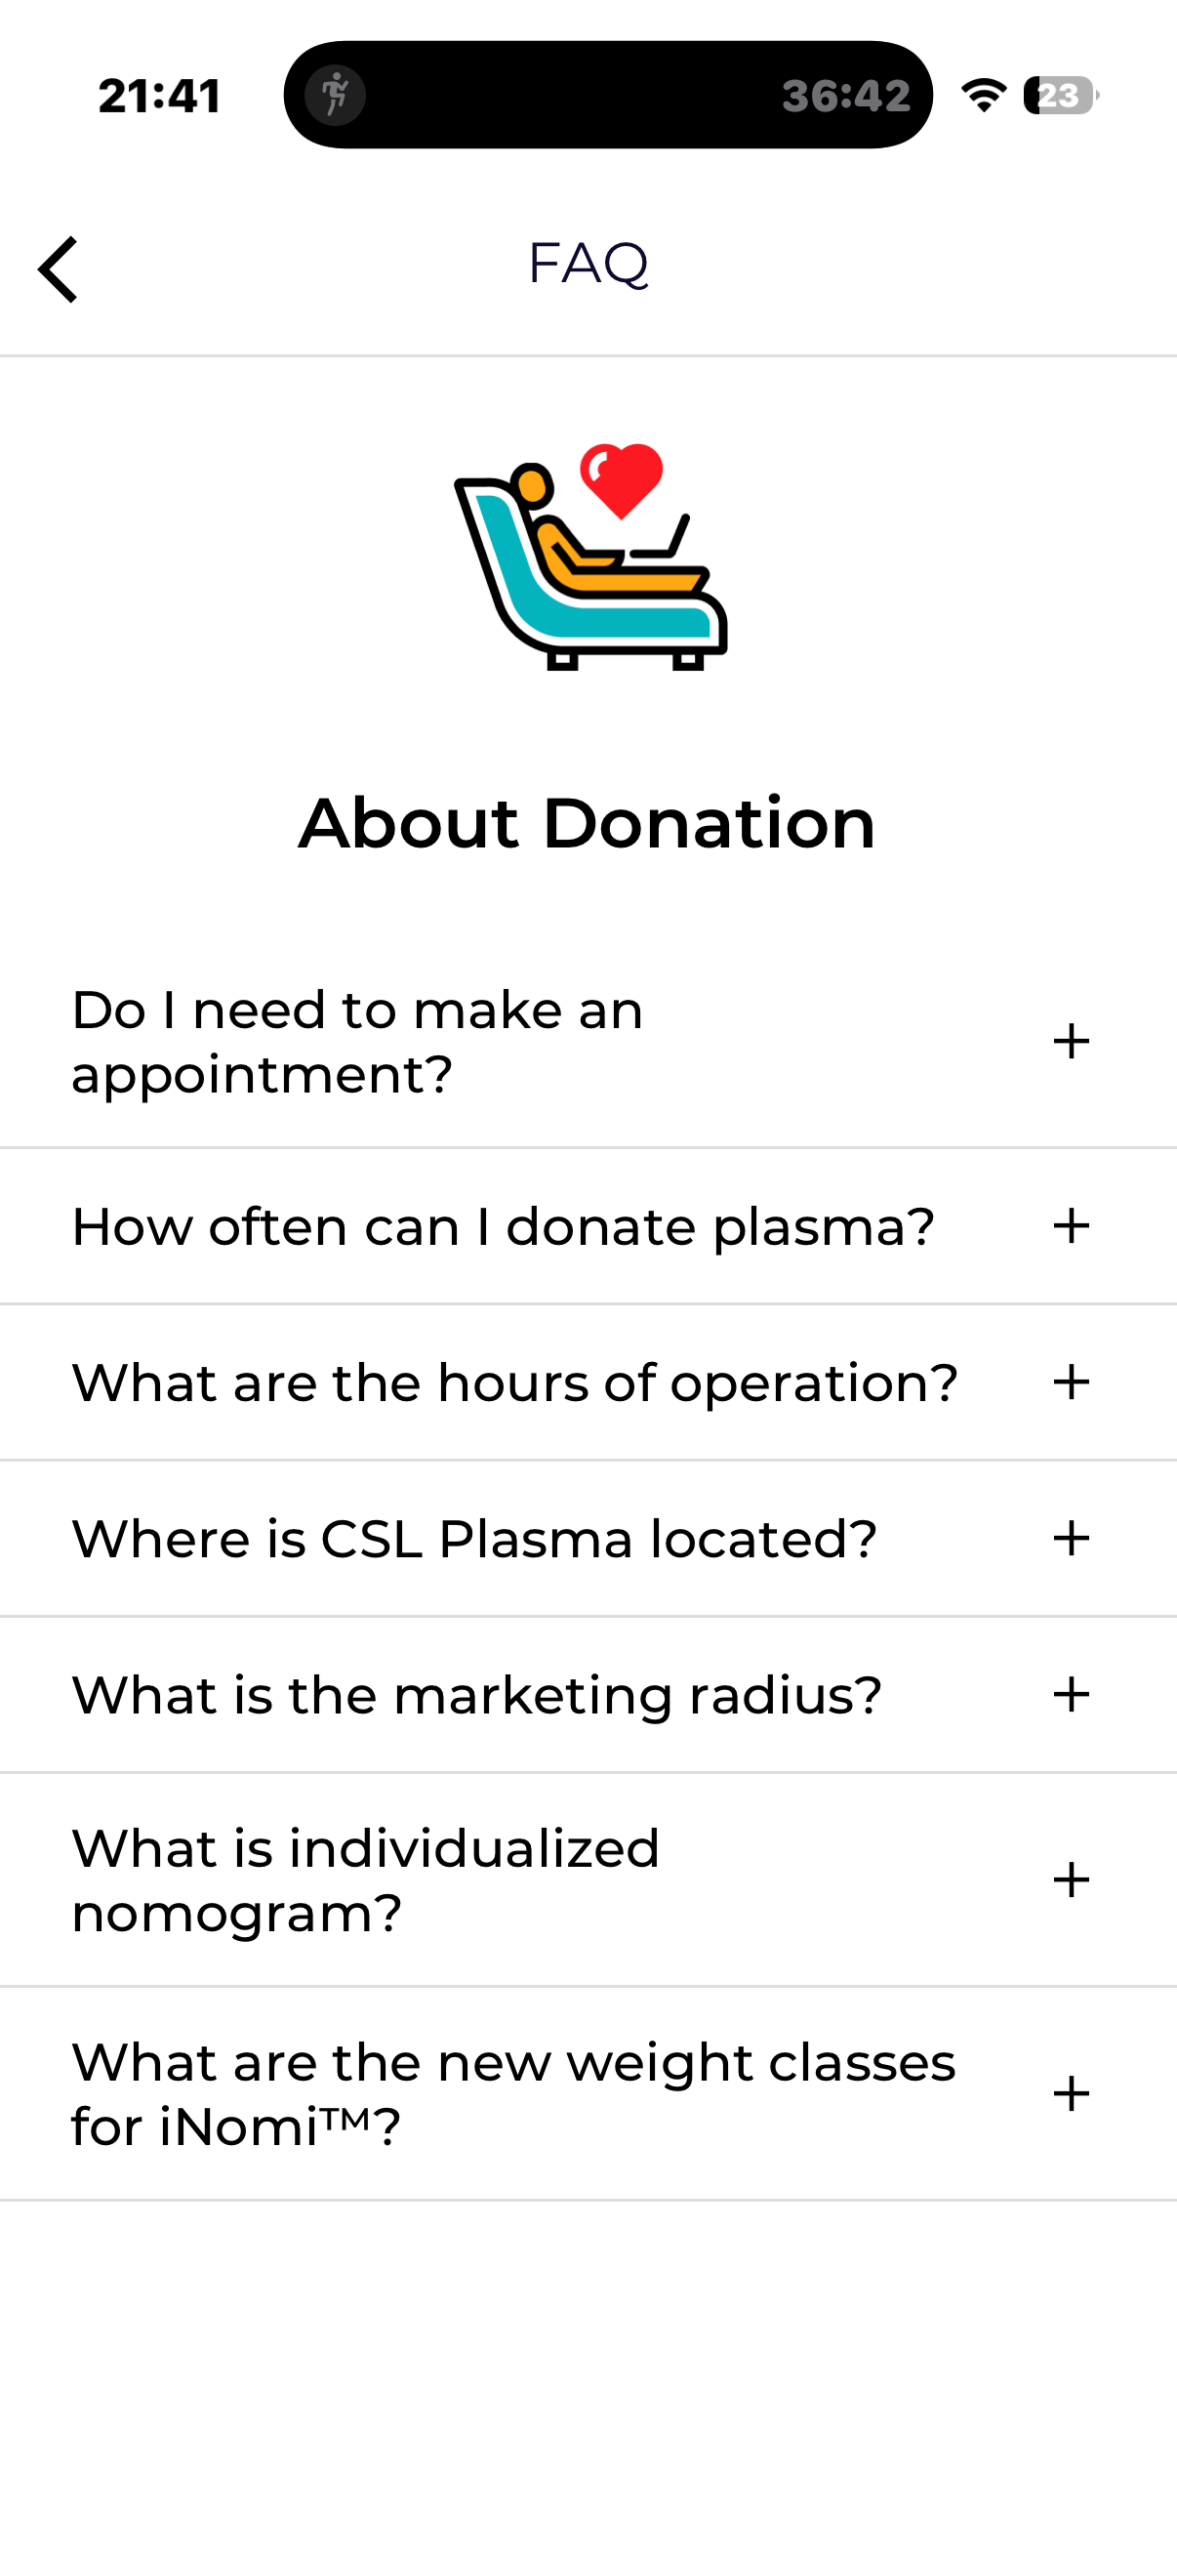Image resolution: width=1177 pixels, height=2560 pixels.
Task: Tap the donor chair heart illustration
Action: [591, 556]
